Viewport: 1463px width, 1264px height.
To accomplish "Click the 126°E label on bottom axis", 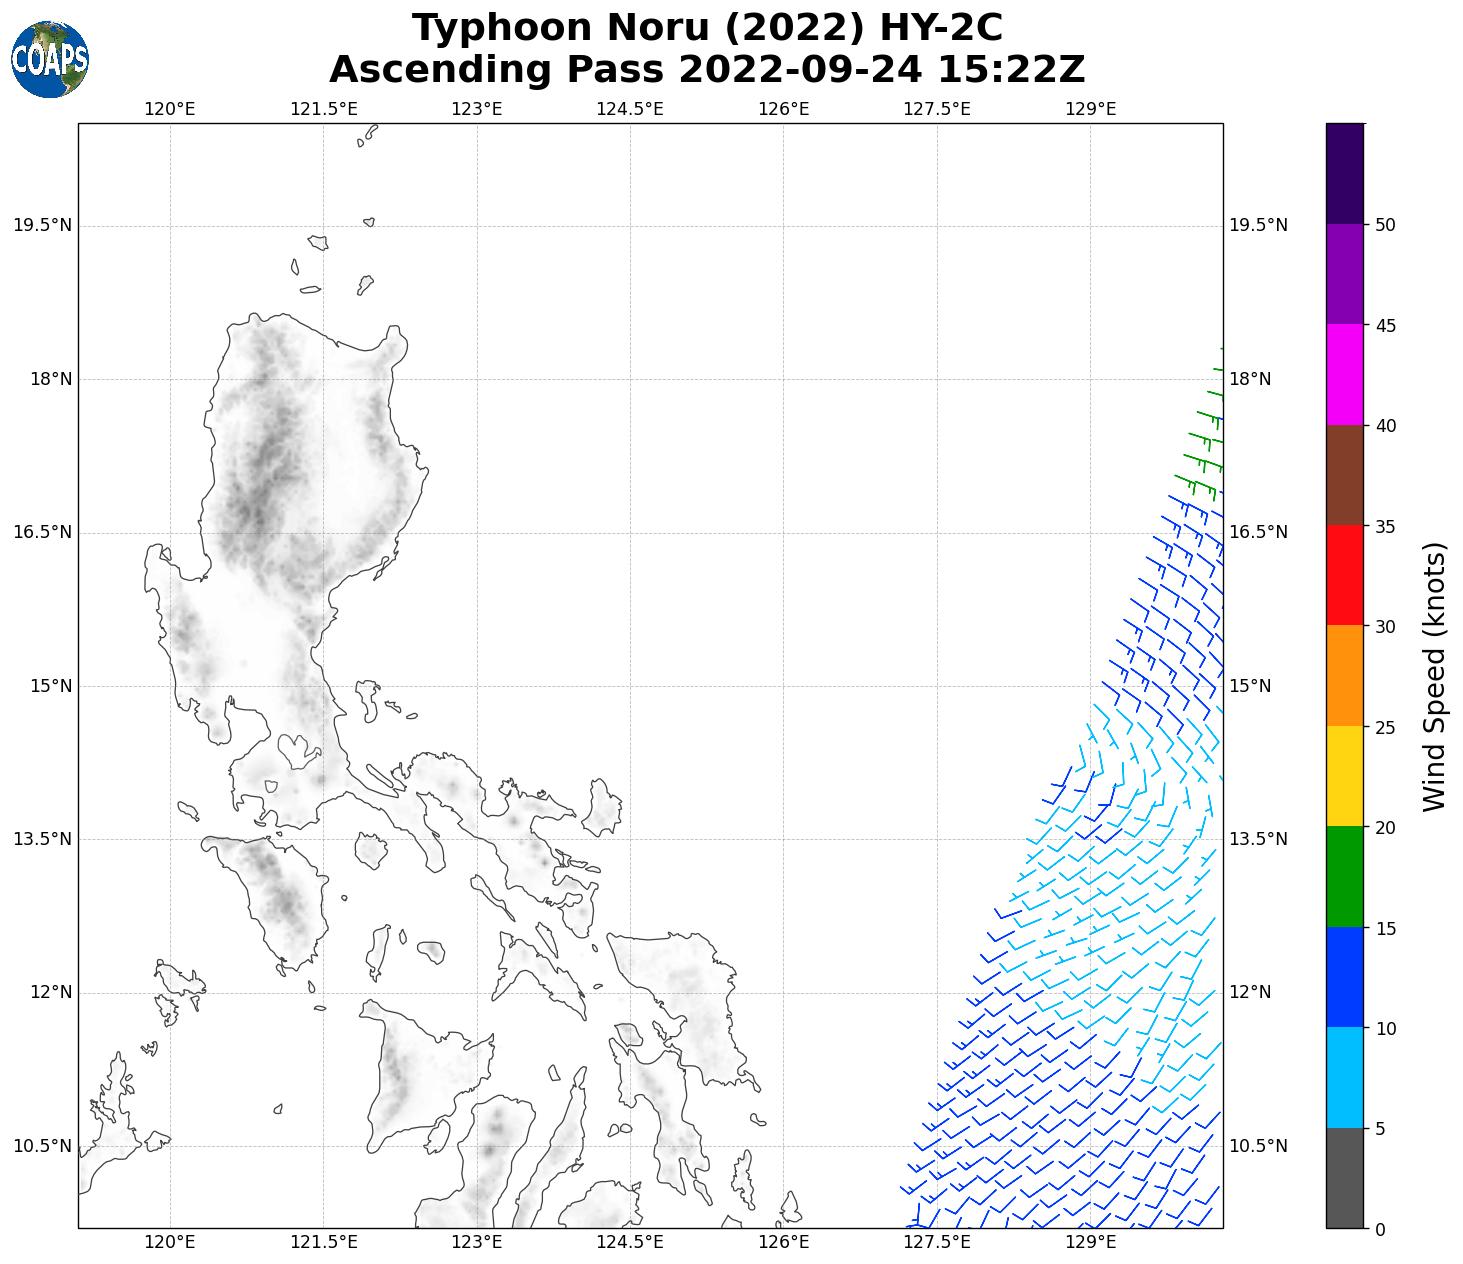I will [783, 1243].
